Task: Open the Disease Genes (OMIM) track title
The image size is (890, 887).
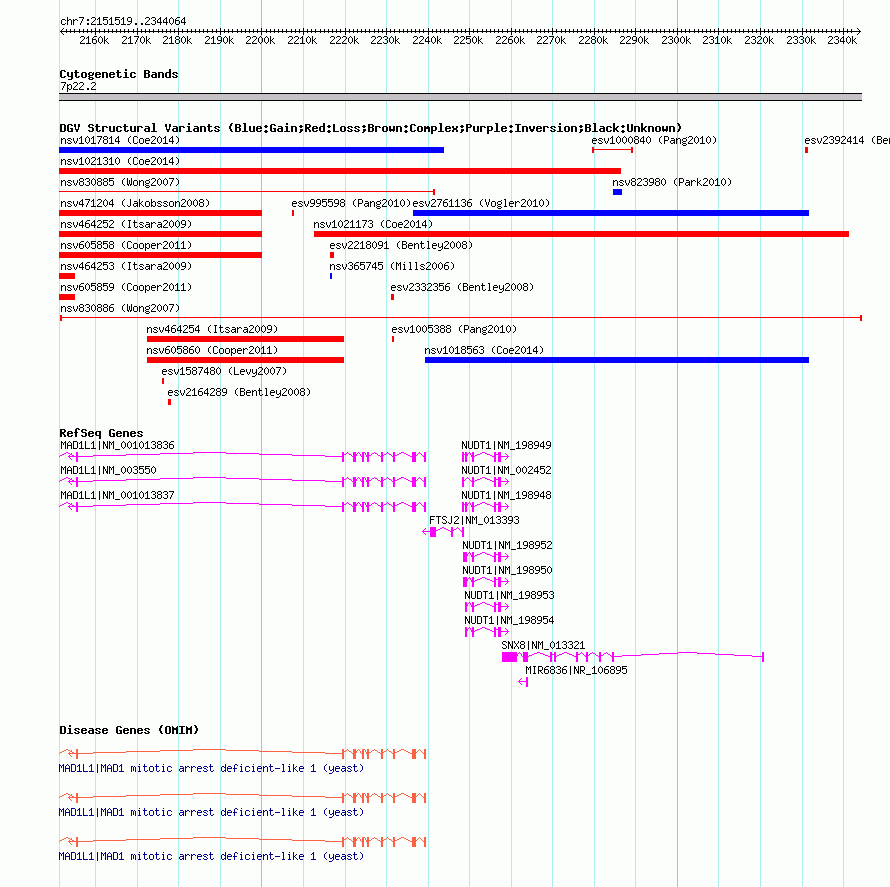Action: tap(129, 730)
